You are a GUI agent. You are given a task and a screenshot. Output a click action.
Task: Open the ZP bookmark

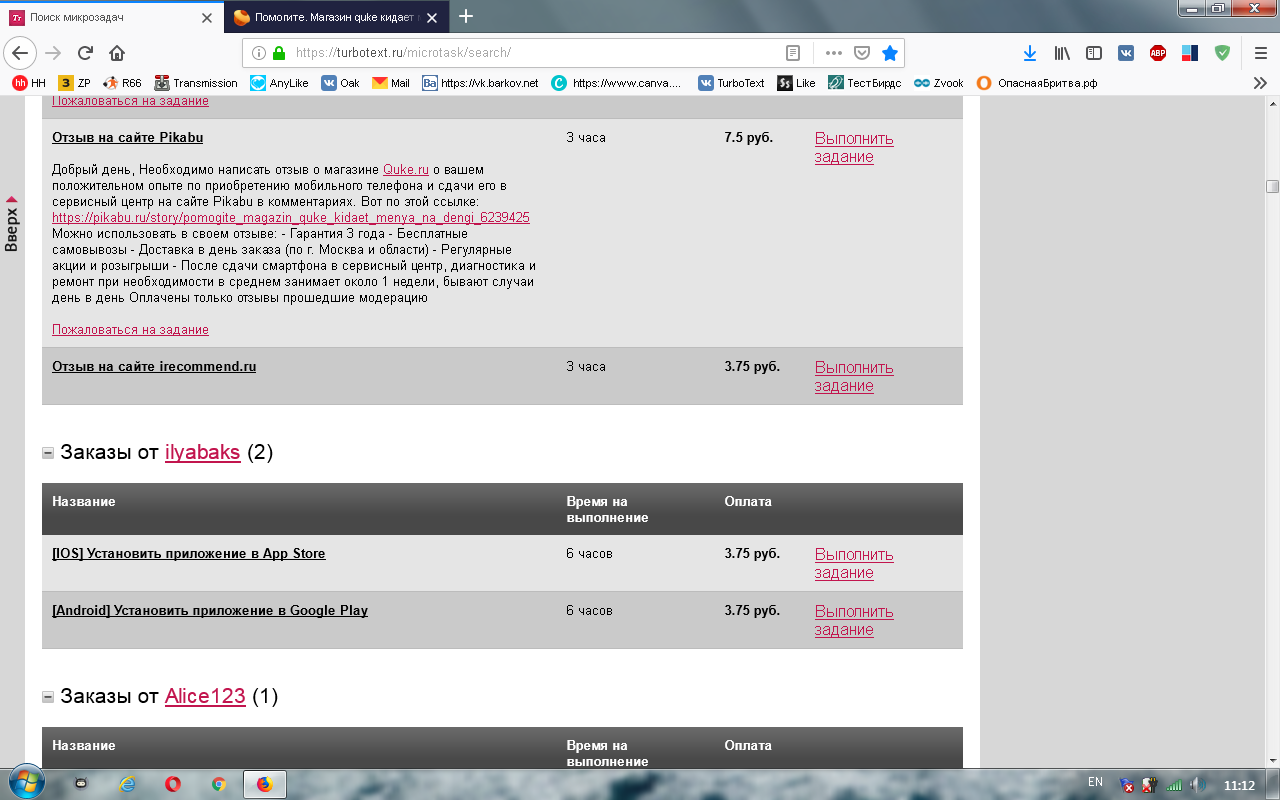click(75, 83)
